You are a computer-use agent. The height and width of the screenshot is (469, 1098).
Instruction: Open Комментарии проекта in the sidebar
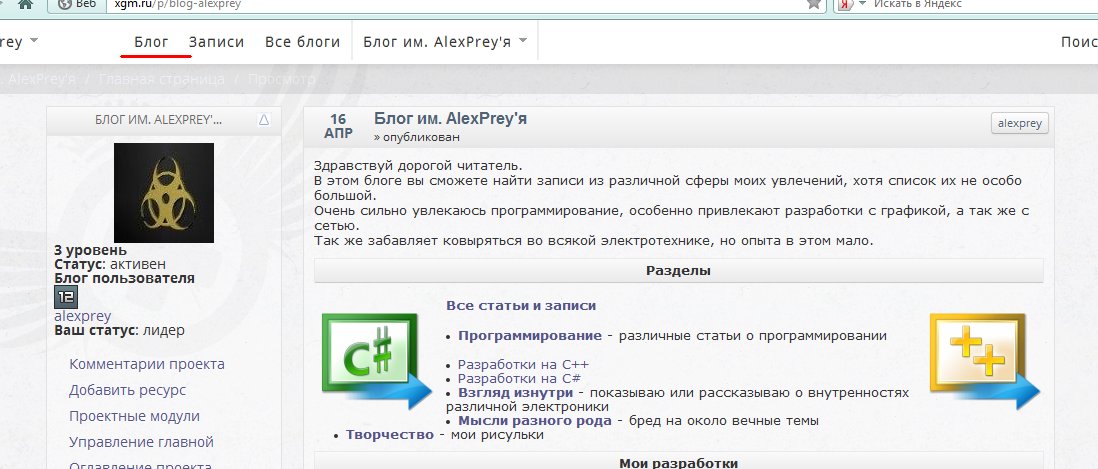(147, 364)
